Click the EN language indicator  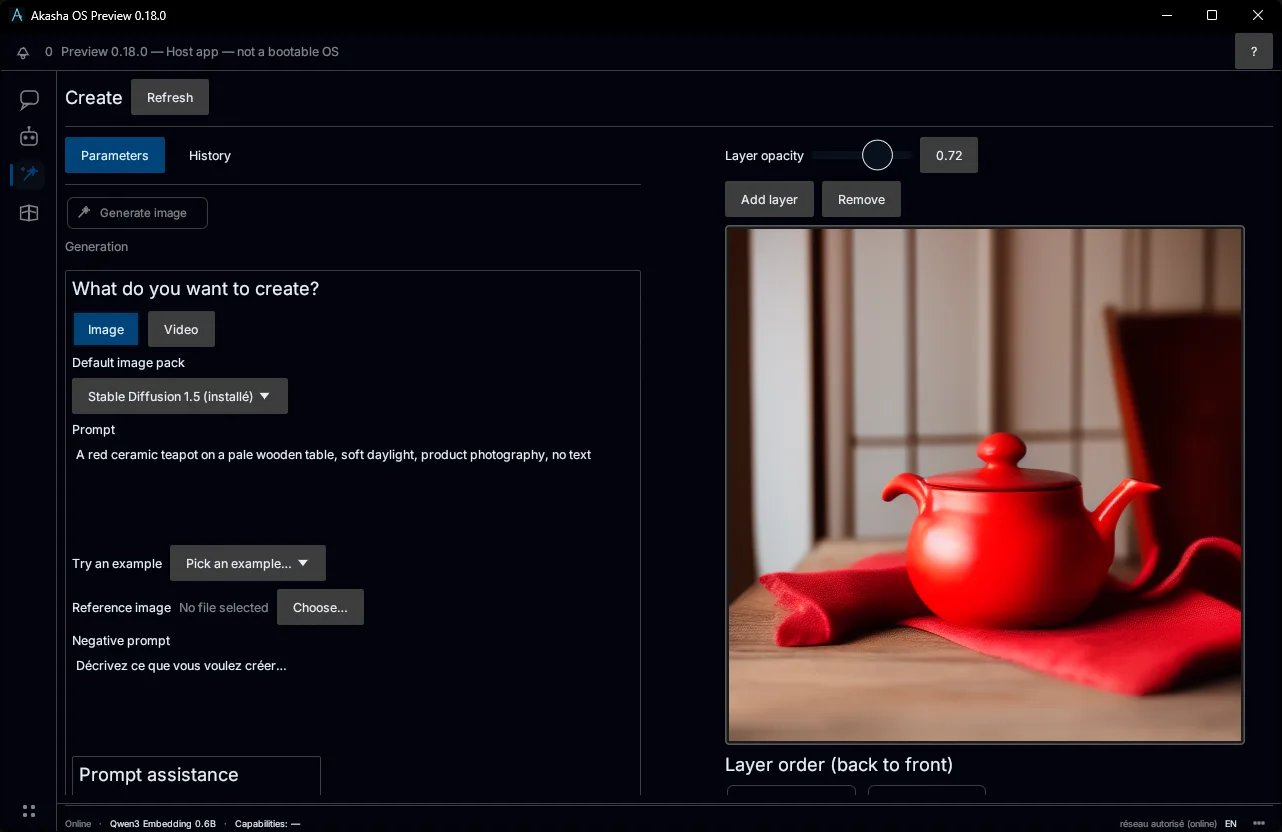[1231, 824]
